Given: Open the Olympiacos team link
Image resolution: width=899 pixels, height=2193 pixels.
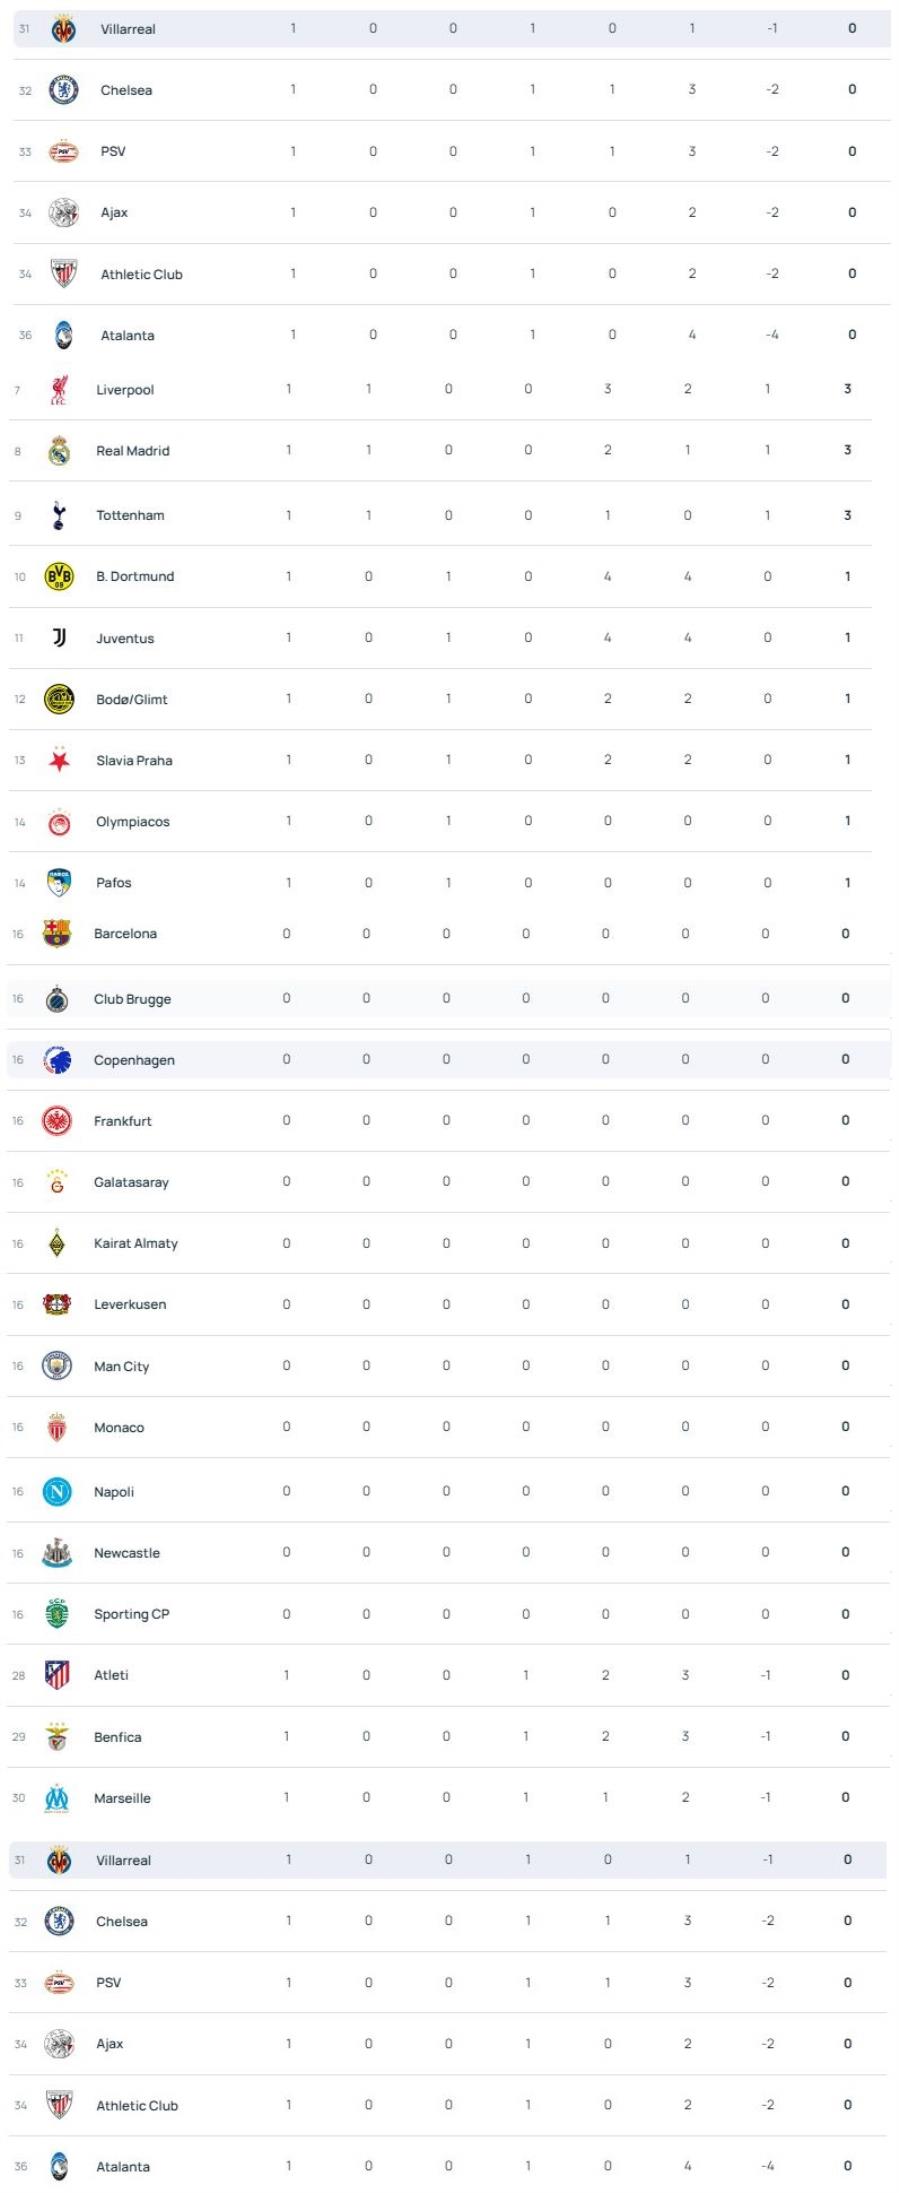Looking at the screenshot, I should [x=133, y=822].
